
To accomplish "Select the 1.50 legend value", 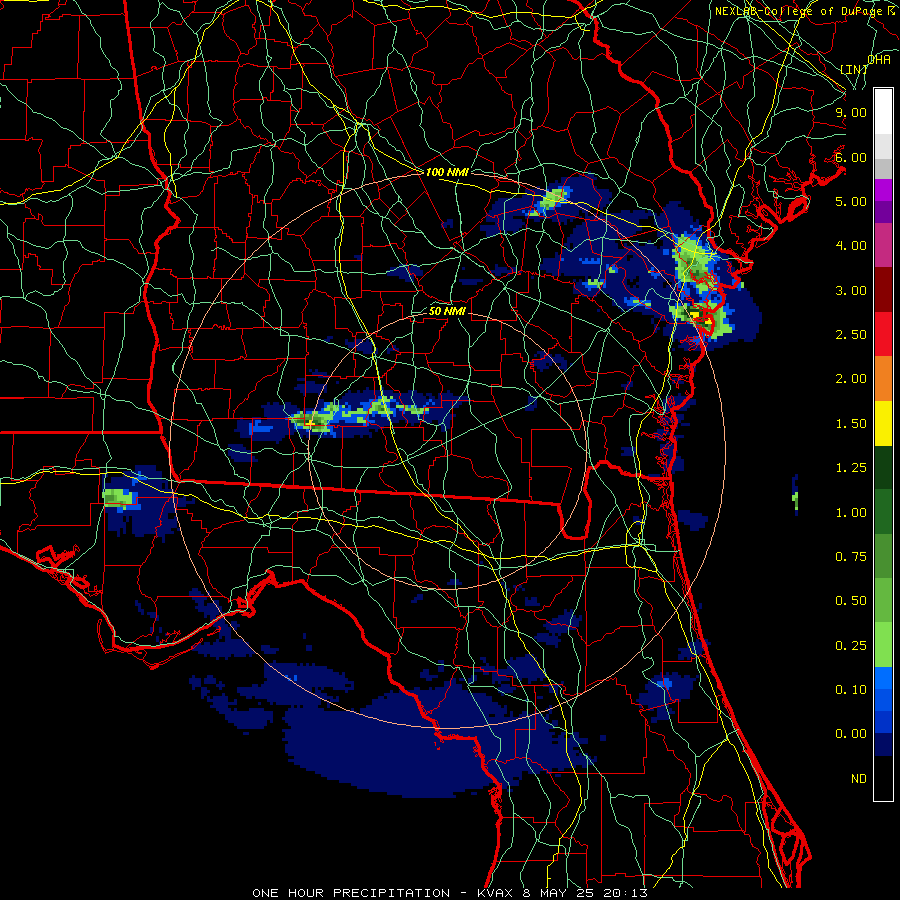I will pos(851,424).
